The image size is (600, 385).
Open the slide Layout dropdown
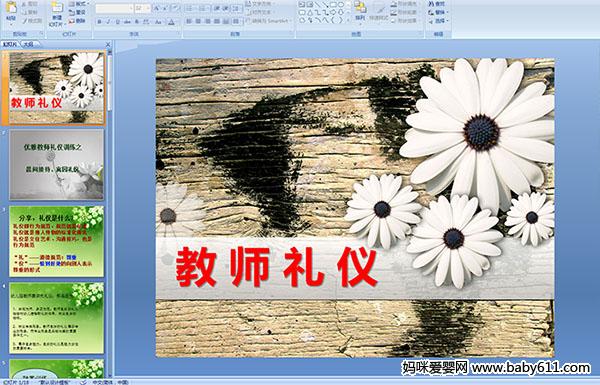pyautogui.click(x=79, y=4)
